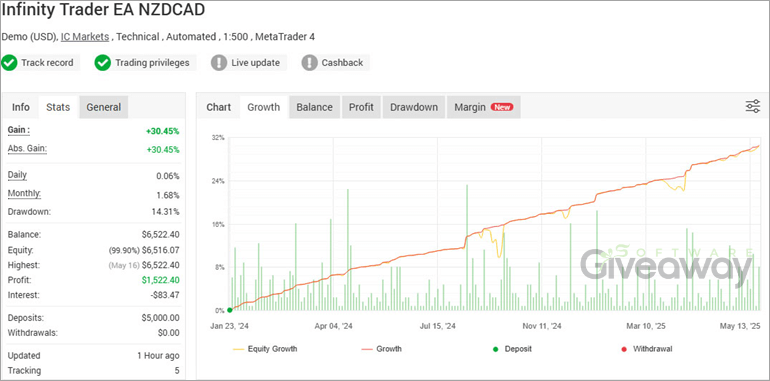This screenshot has height=381, width=770.
Task: Click the underlined Monthly label
Action: click(24, 194)
